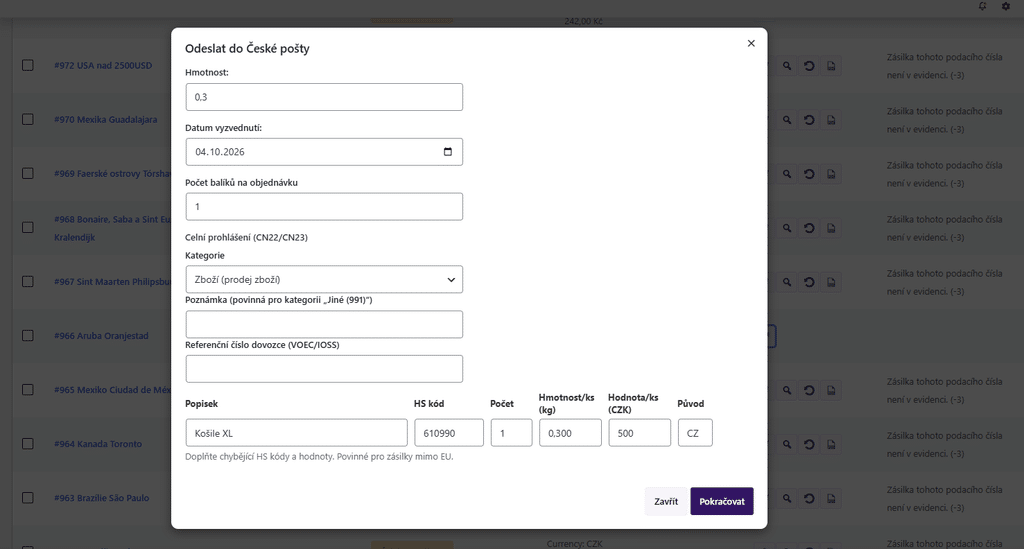Open order link #966 Aruba Oranjestad
The width and height of the screenshot is (1024, 549).
point(101,336)
